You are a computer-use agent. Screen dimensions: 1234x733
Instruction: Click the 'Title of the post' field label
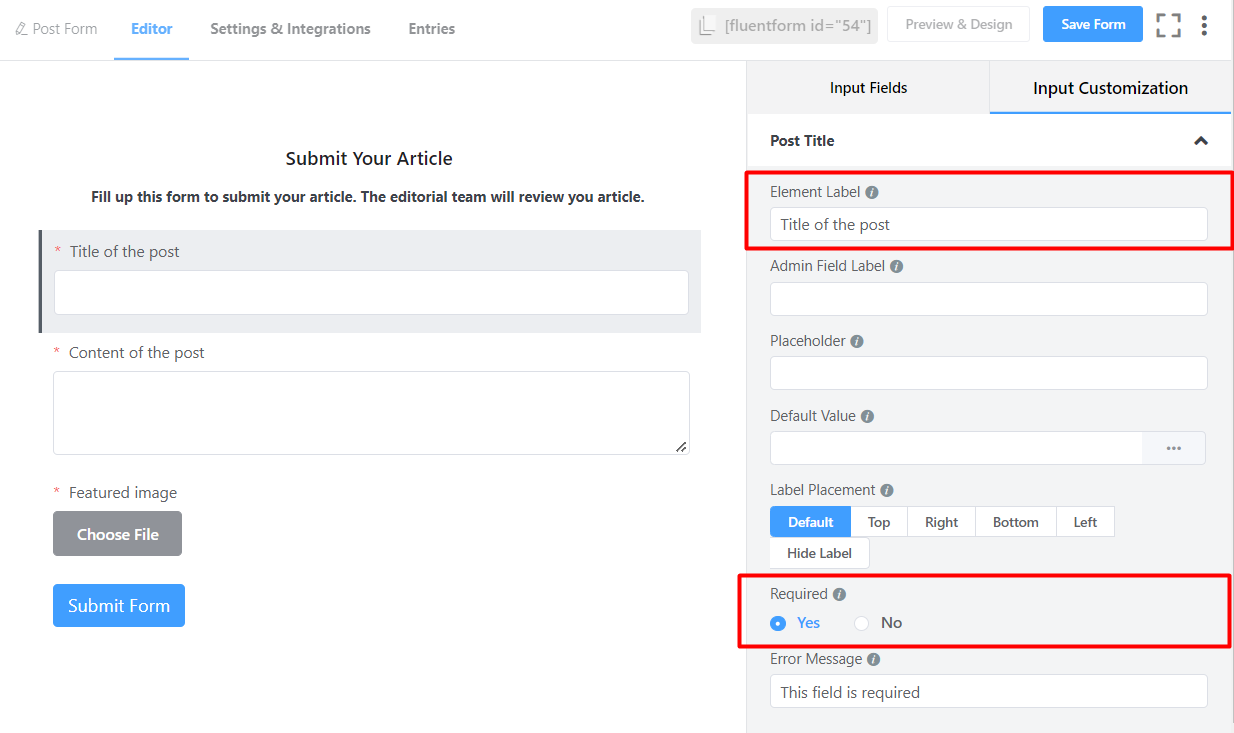click(x=125, y=252)
